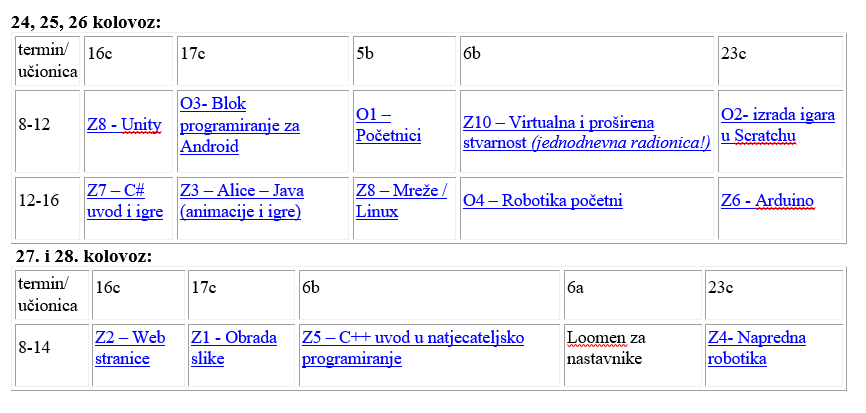Click the 8-14 time slot cell
This screenshot has height=413, width=866.
point(52,355)
